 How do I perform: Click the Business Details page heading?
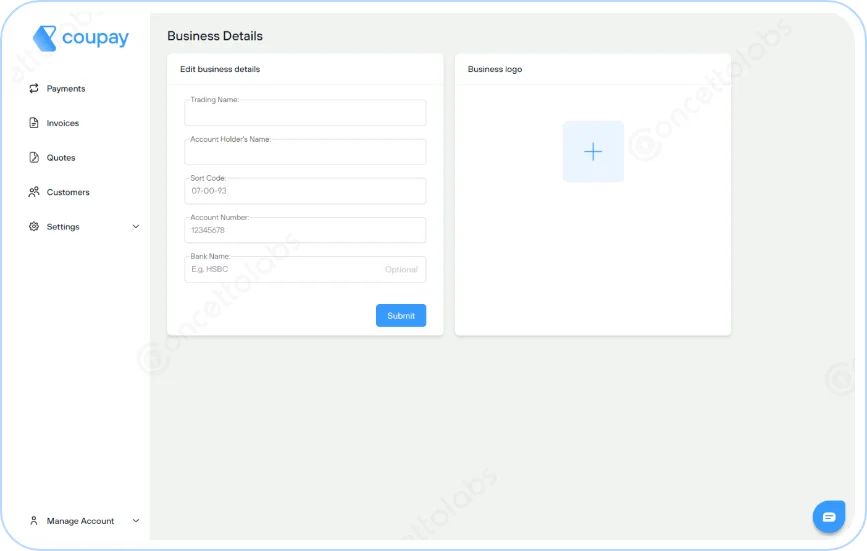pos(215,36)
